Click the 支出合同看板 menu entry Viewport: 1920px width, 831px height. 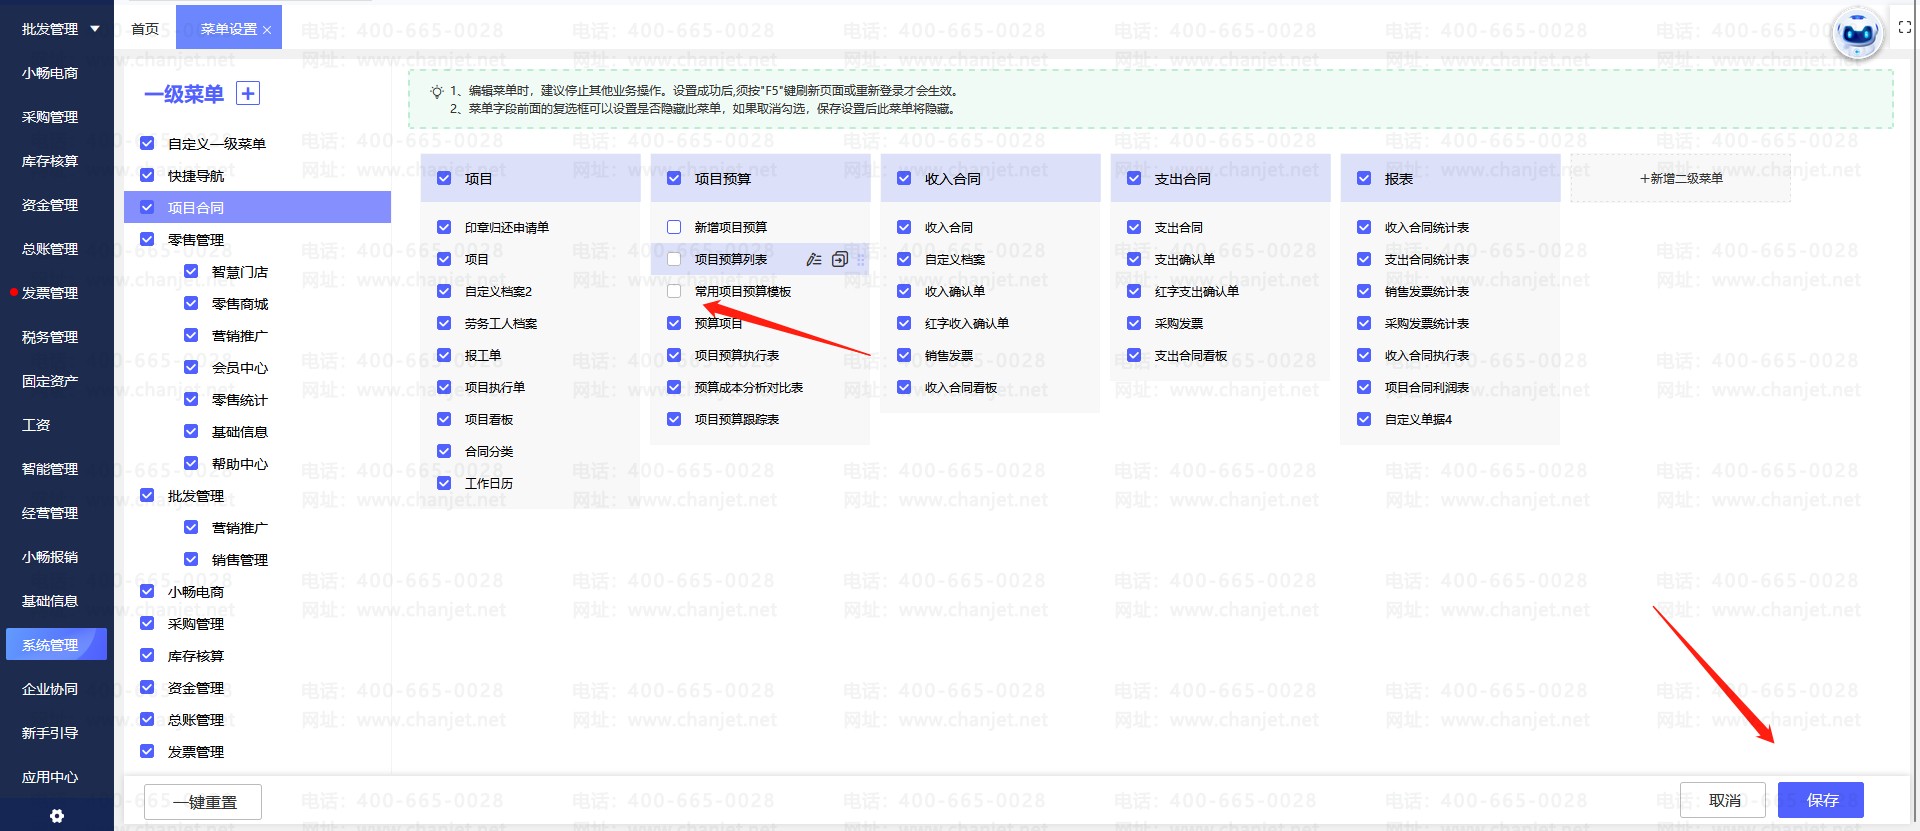pos(1191,356)
